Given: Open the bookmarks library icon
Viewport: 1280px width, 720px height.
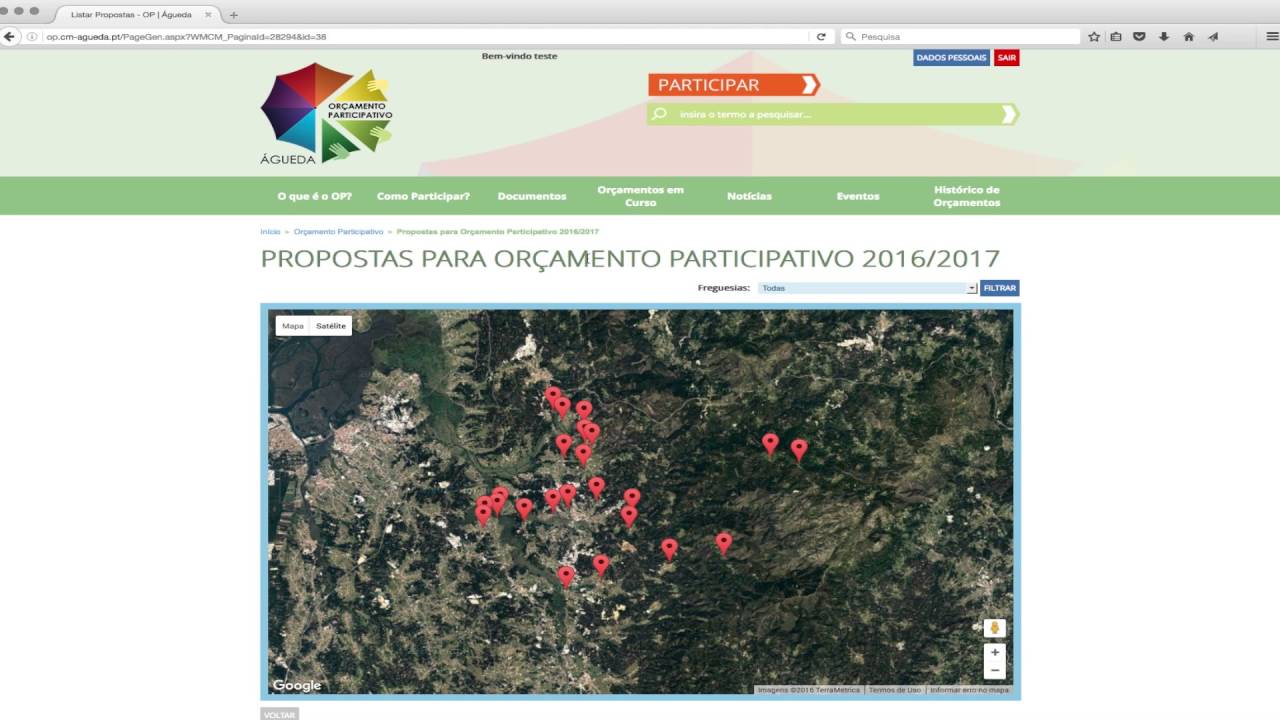Looking at the screenshot, I should pyautogui.click(x=1116, y=36).
